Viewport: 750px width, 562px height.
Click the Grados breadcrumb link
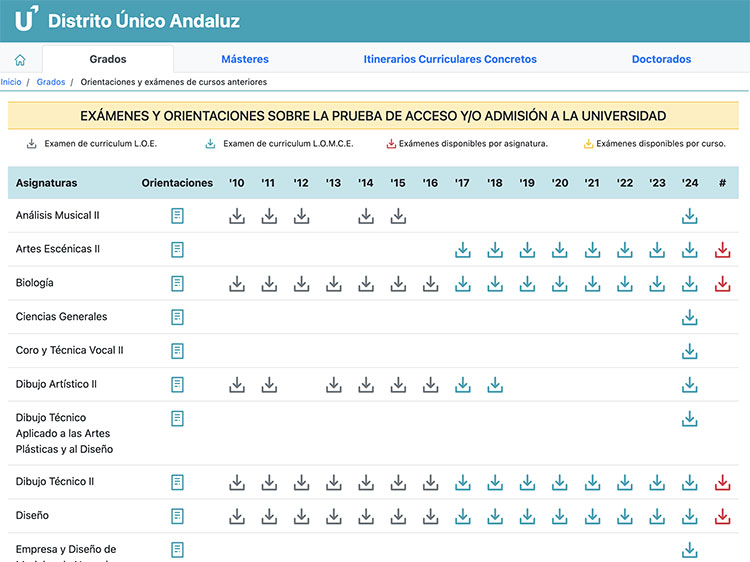(x=51, y=82)
